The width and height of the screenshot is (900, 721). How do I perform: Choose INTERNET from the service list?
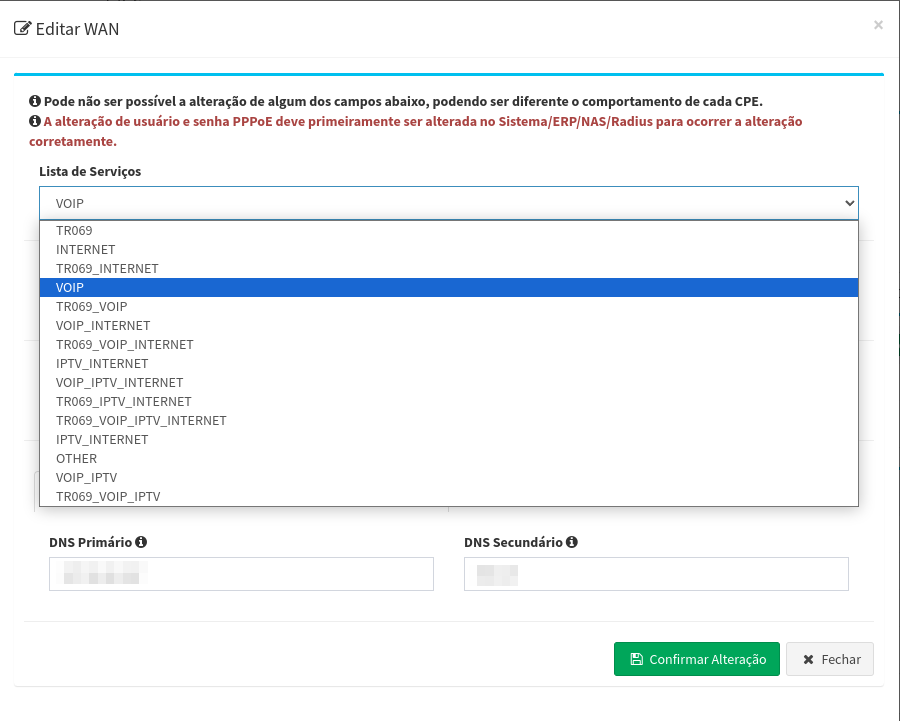[x=86, y=249]
